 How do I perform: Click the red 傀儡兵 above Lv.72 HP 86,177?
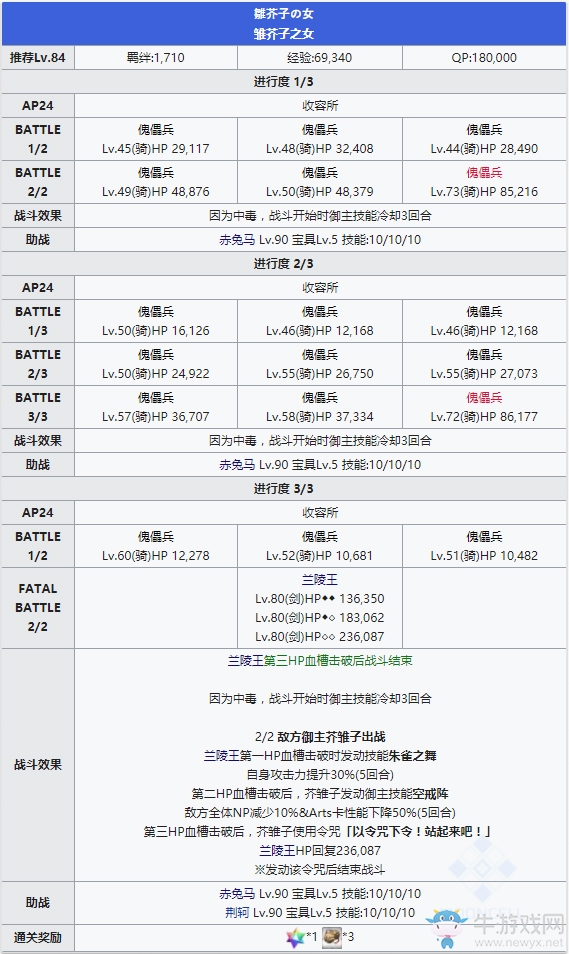pos(484,398)
